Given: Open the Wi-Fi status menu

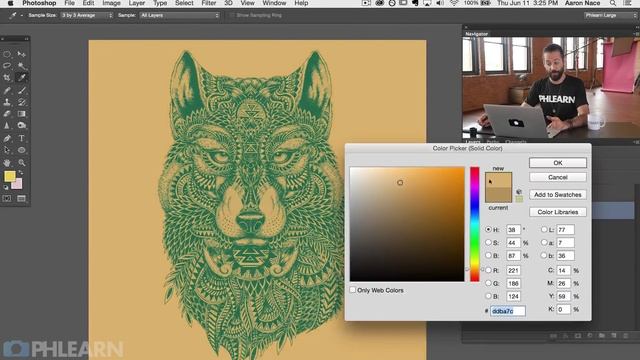Looking at the screenshot, I should (x=454, y=3).
